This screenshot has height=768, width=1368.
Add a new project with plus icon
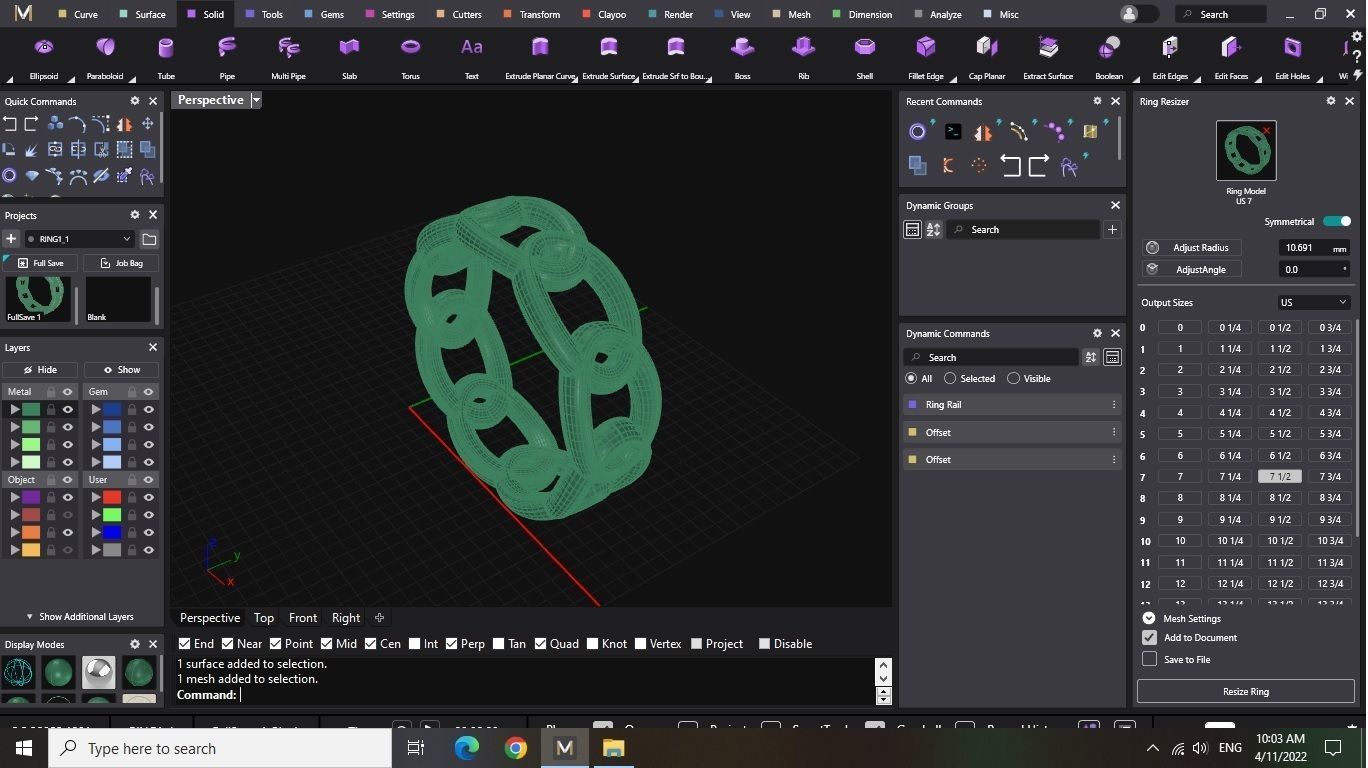(11, 239)
